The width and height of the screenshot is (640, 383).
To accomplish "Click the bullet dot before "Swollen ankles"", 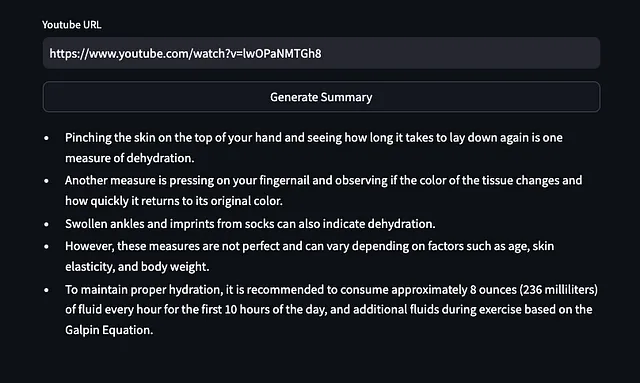I will pos(46,224).
